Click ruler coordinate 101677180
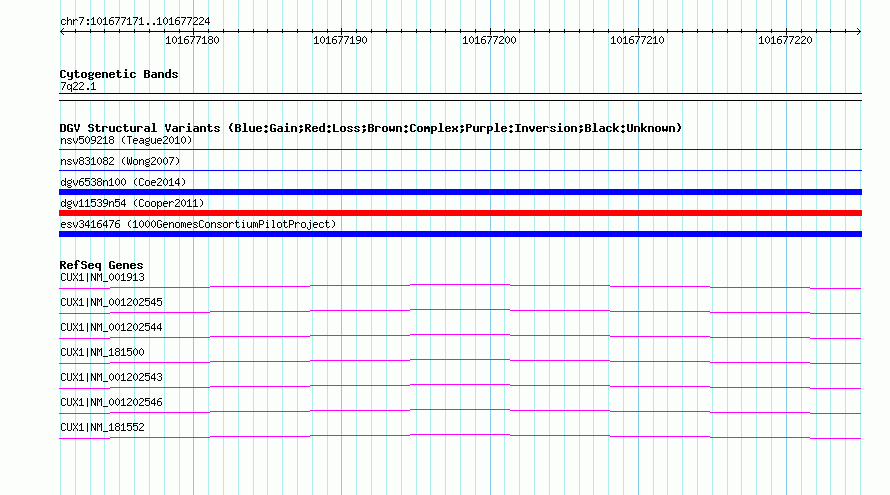890x495 pixels. click(x=192, y=40)
